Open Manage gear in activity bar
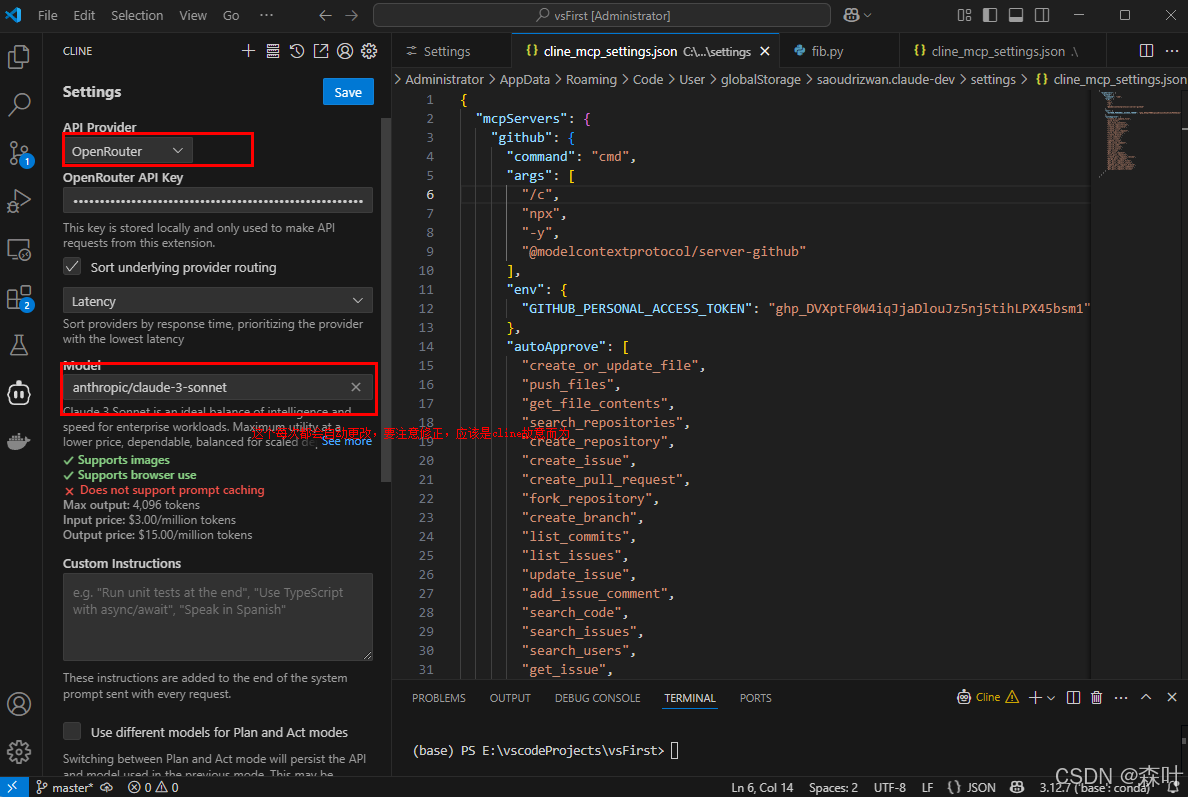1188x797 pixels. coord(19,752)
